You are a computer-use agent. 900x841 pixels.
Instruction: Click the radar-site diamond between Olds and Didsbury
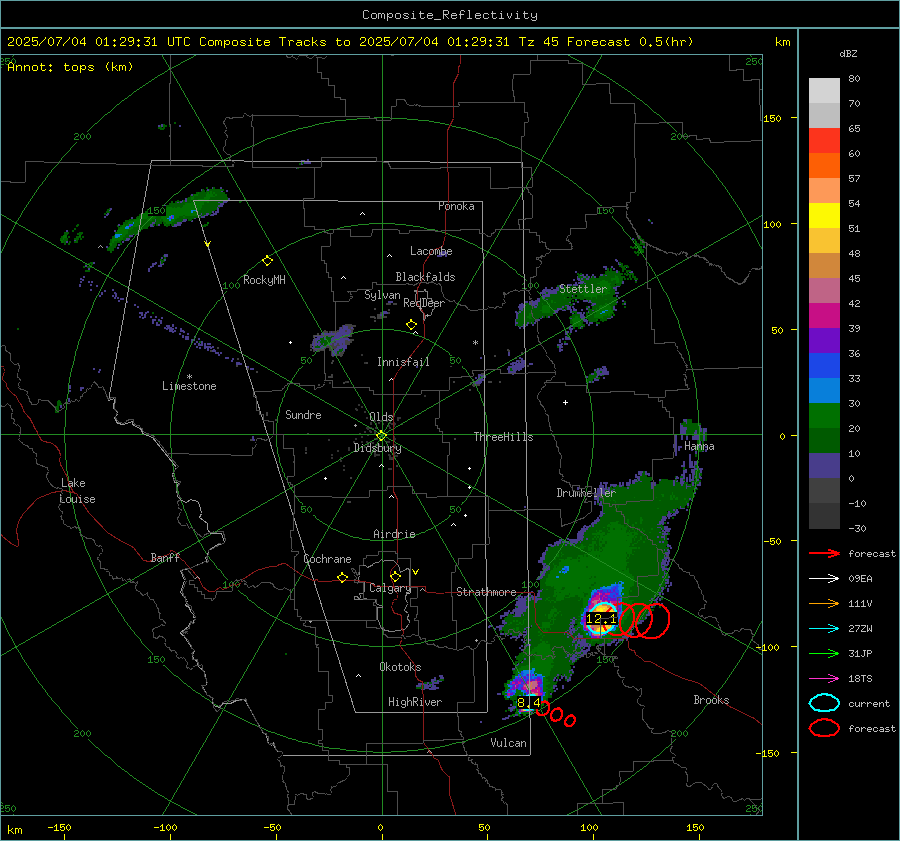tap(381, 436)
